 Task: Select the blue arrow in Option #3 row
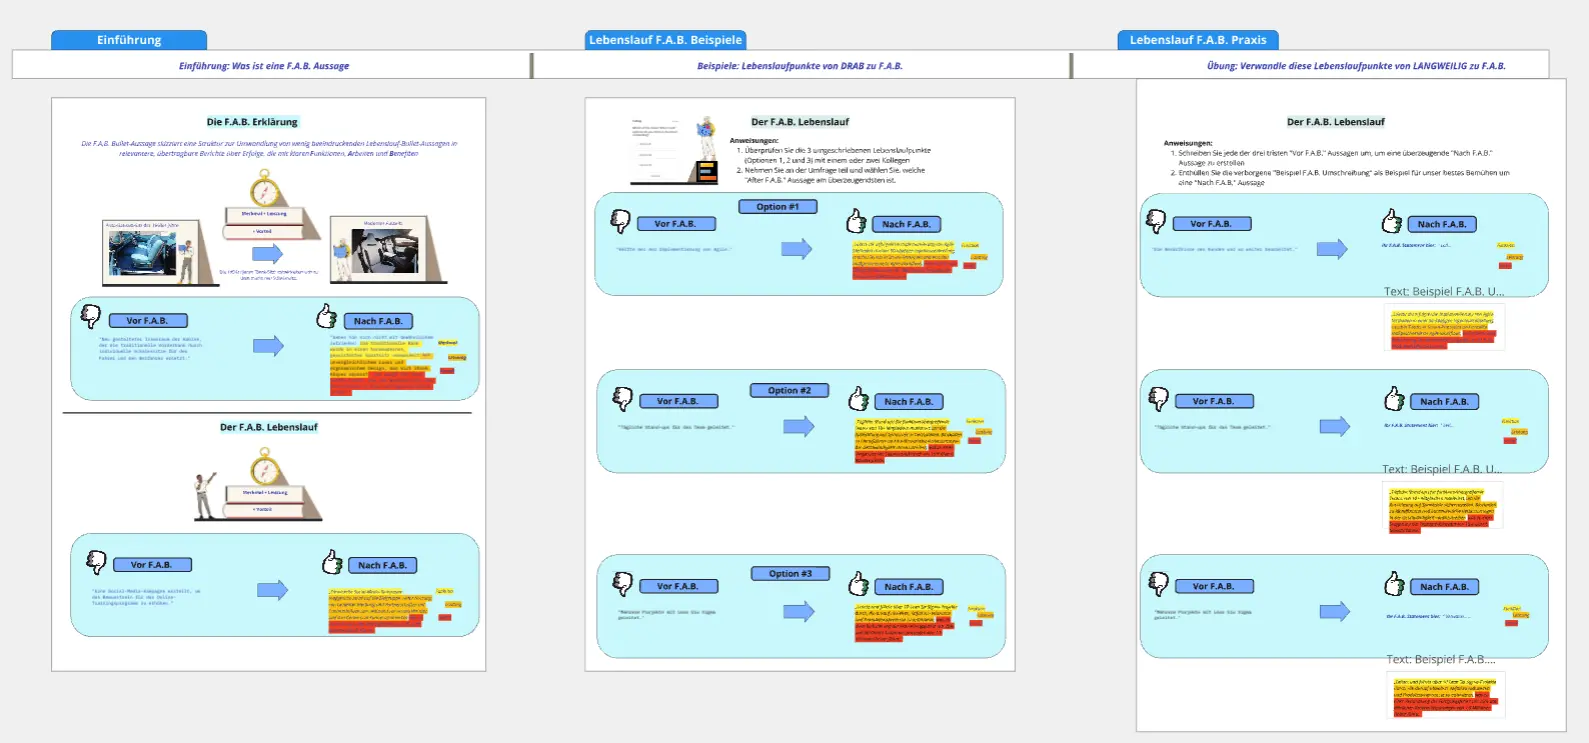(x=798, y=611)
